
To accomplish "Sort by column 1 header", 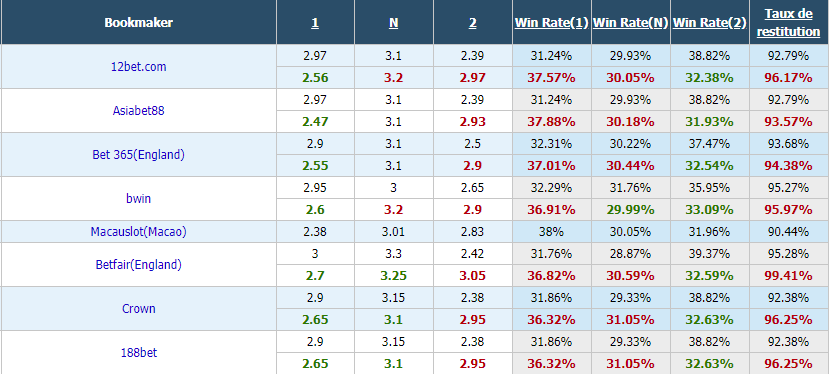I will [315, 23].
